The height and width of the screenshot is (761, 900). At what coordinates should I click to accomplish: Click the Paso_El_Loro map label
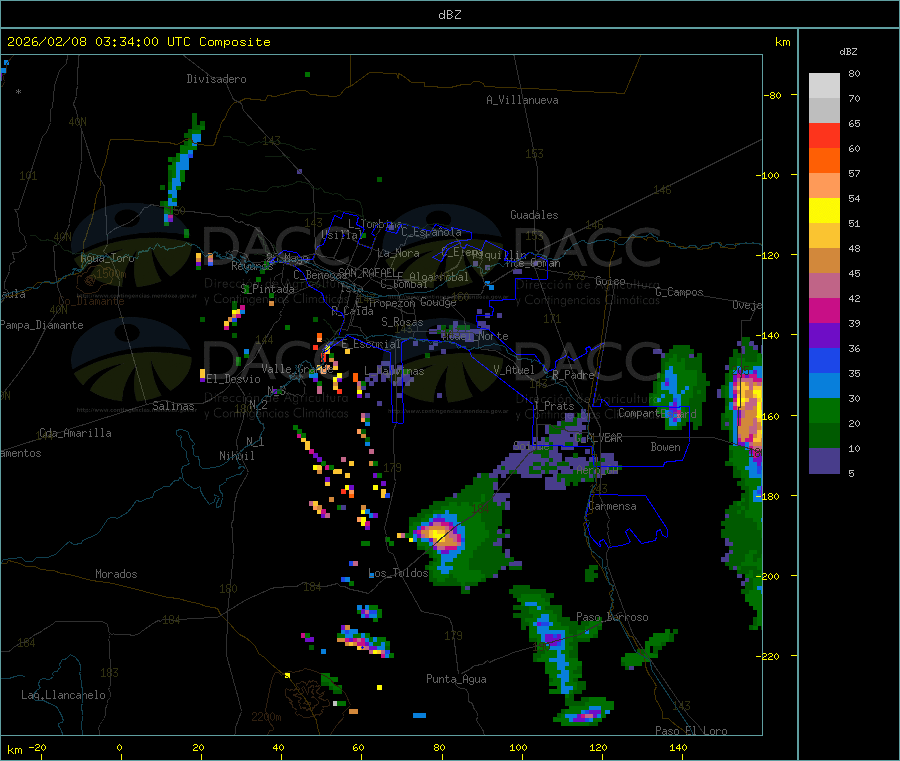click(691, 731)
